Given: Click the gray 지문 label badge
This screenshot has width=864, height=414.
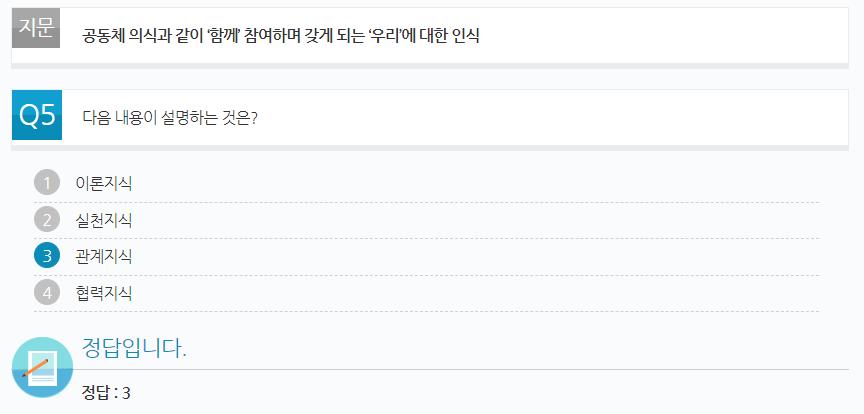Looking at the screenshot, I should [36, 28].
